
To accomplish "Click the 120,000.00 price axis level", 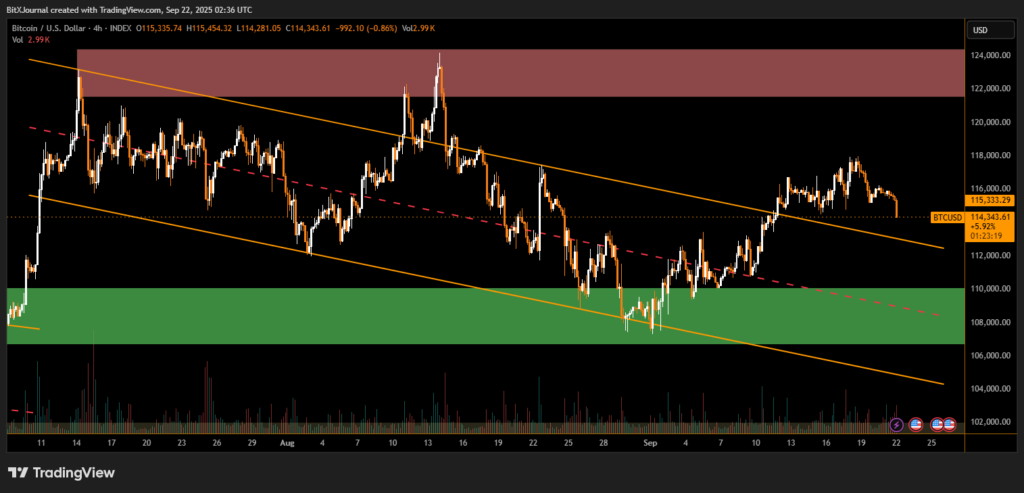I will click(x=990, y=122).
